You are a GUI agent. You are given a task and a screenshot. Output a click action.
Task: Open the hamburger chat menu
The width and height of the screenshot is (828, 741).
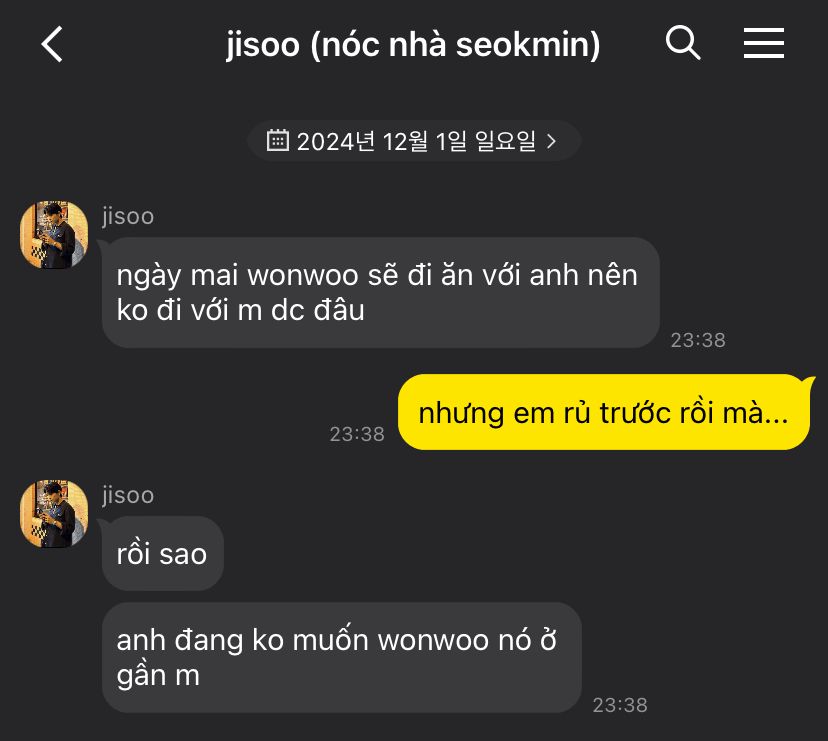(764, 43)
